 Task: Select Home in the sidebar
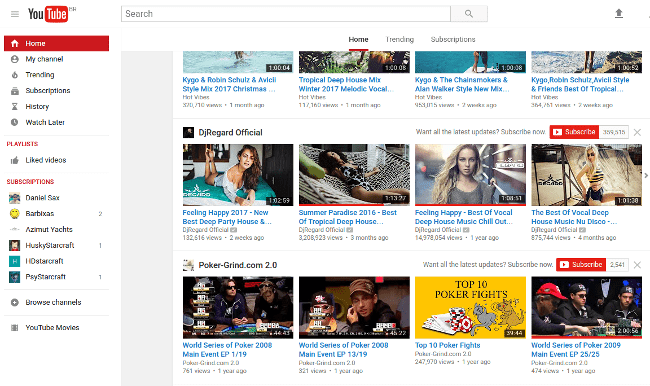click(x=56, y=44)
